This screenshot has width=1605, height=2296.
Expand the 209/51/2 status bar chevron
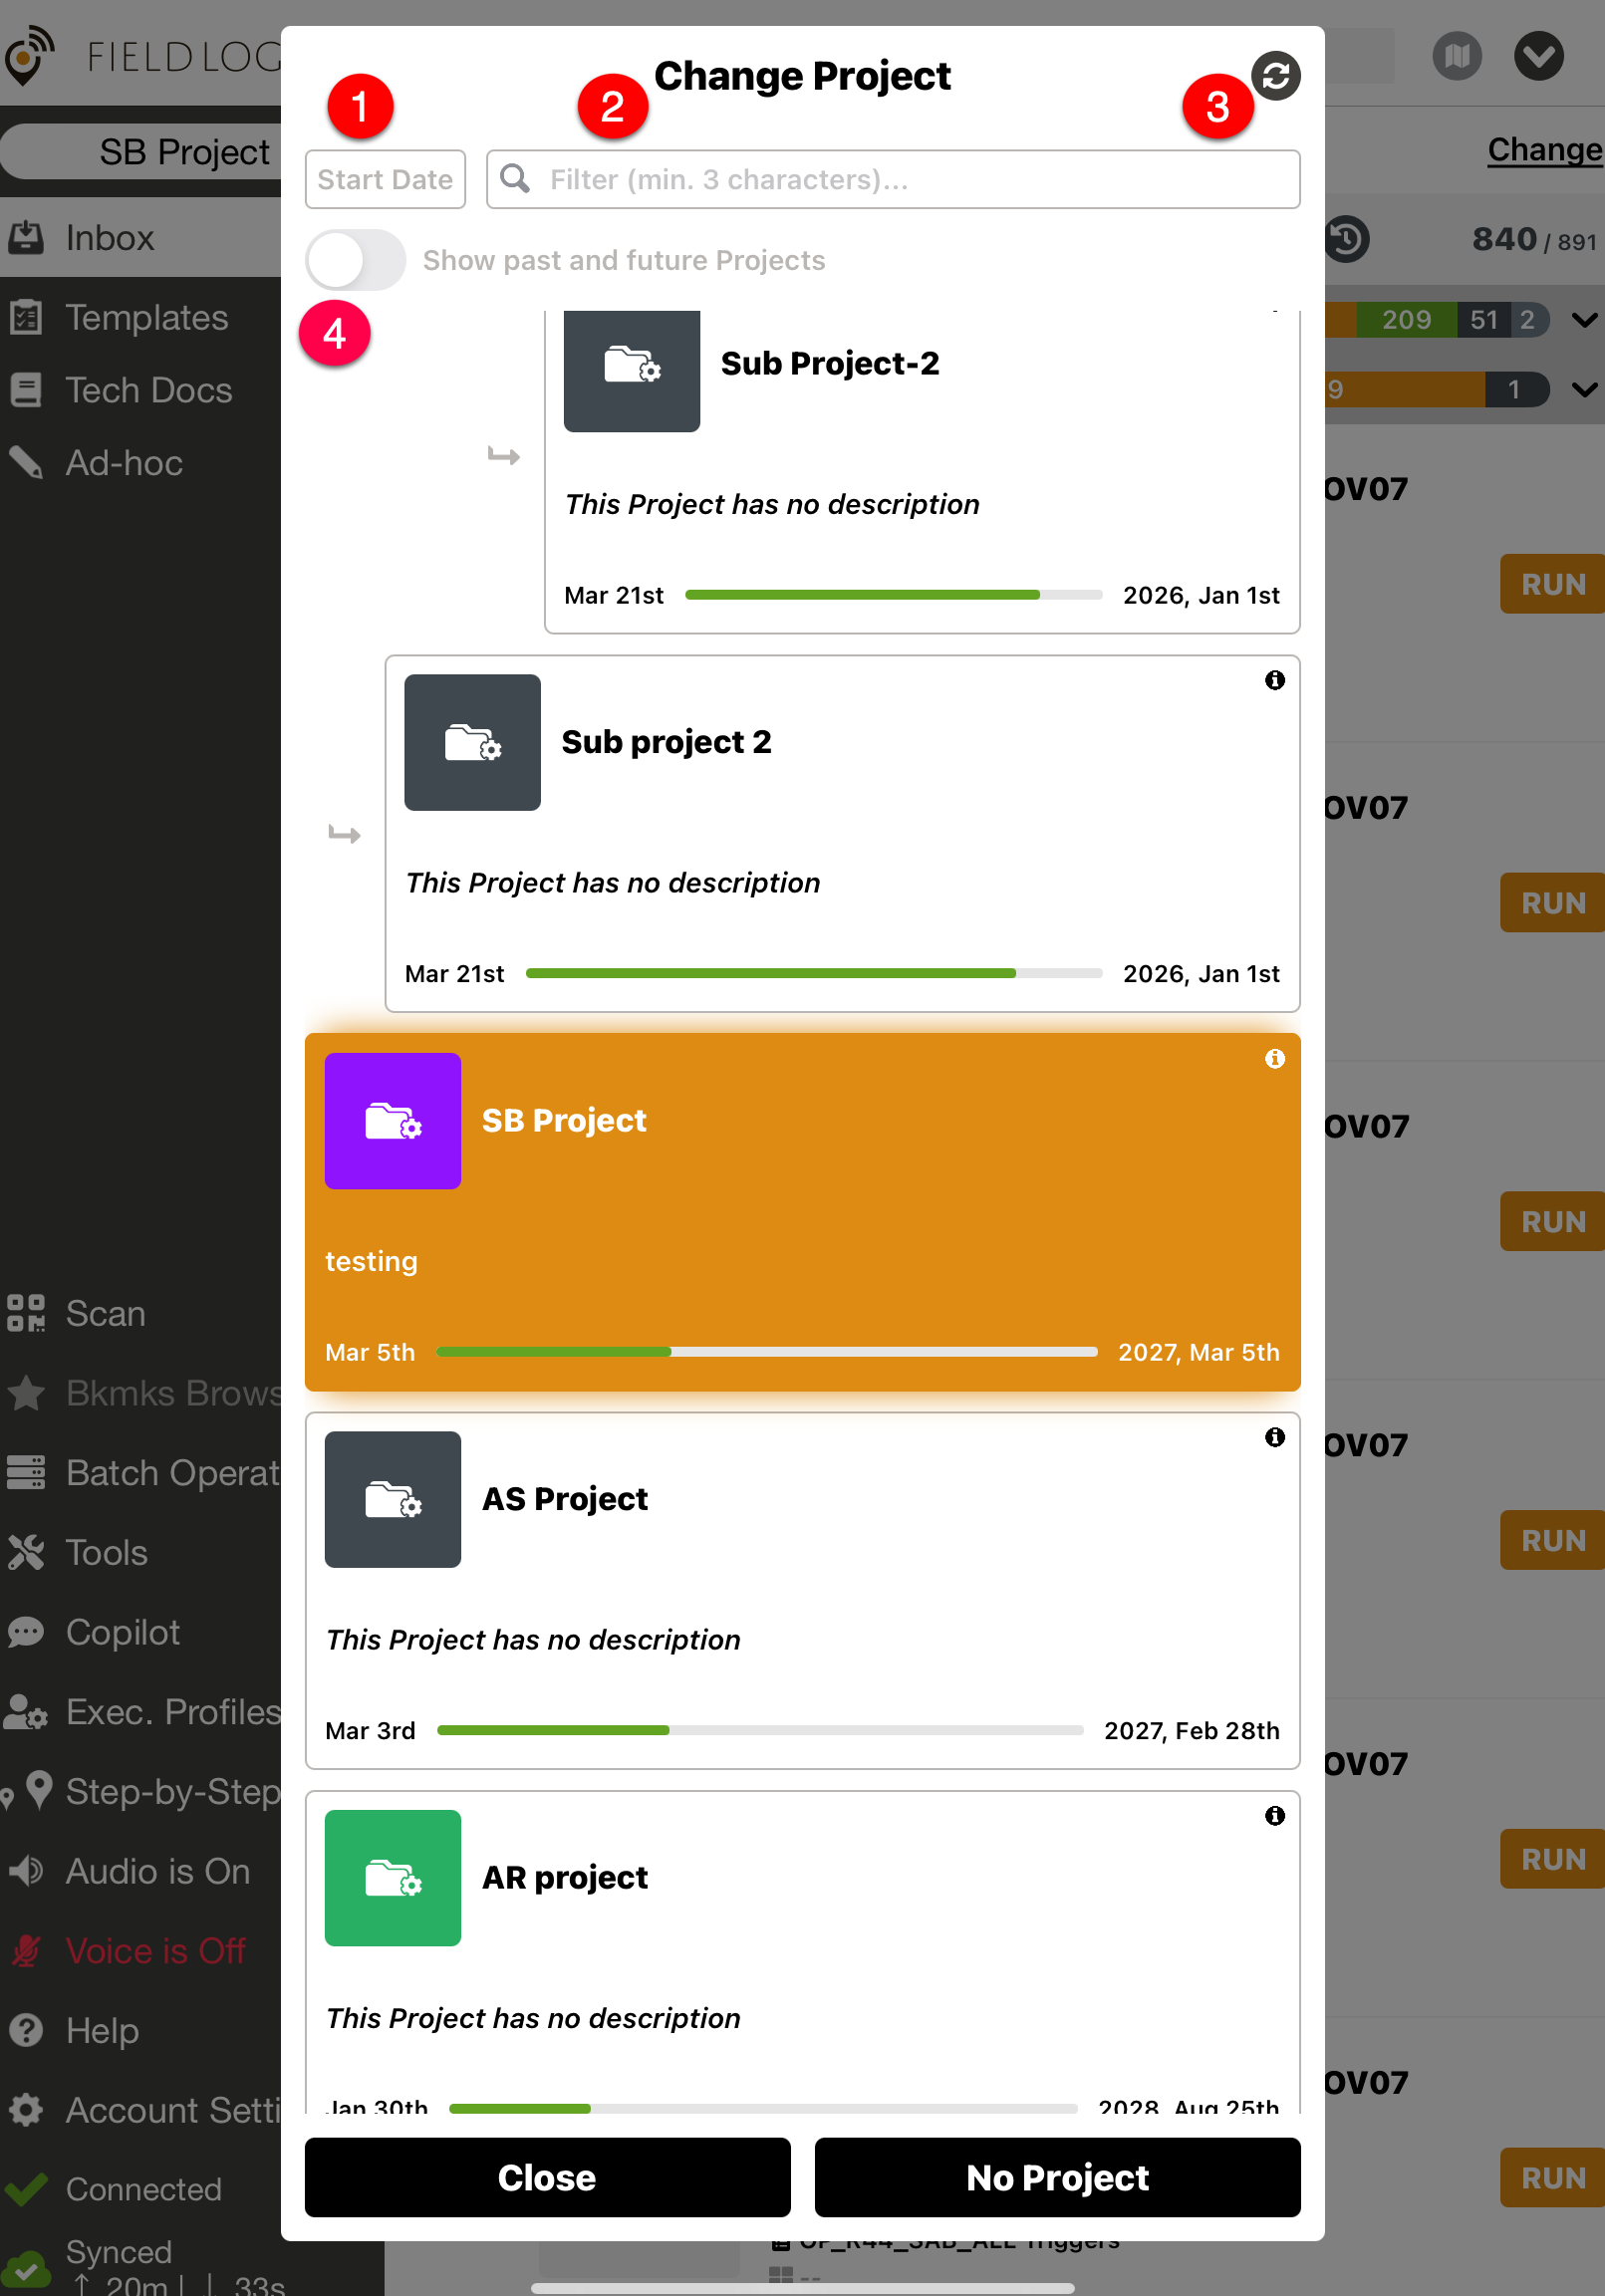tap(1584, 321)
